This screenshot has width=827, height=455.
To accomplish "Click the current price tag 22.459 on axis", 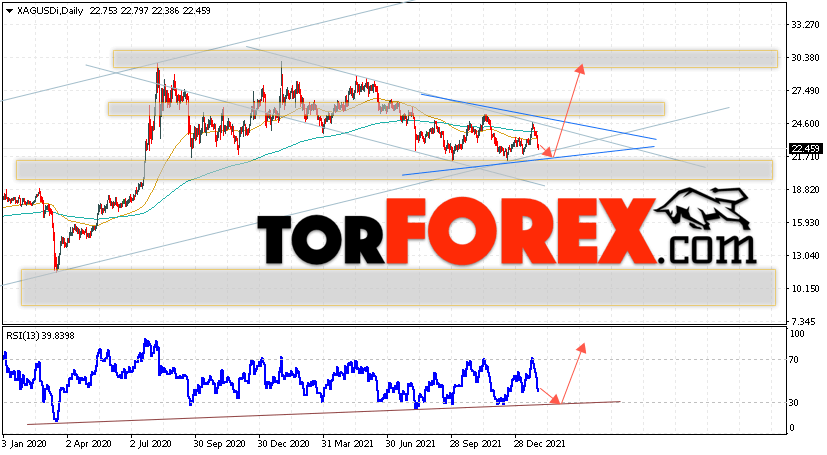I will [805, 149].
